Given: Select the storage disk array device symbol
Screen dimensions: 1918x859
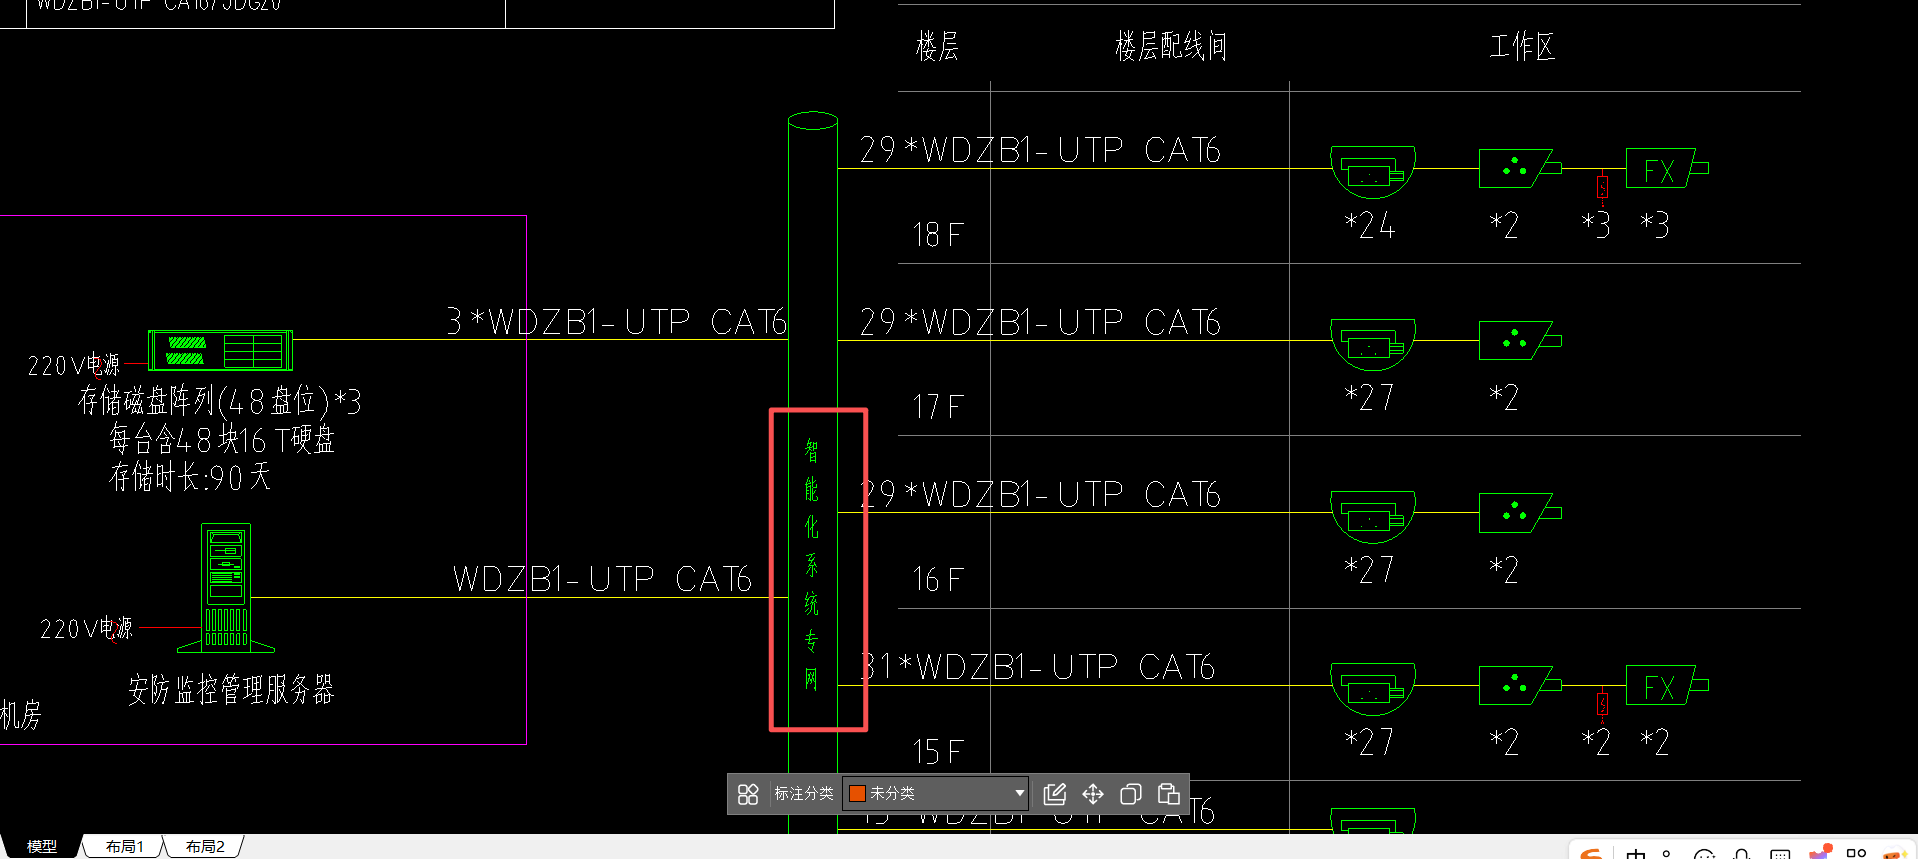Looking at the screenshot, I should (220, 350).
